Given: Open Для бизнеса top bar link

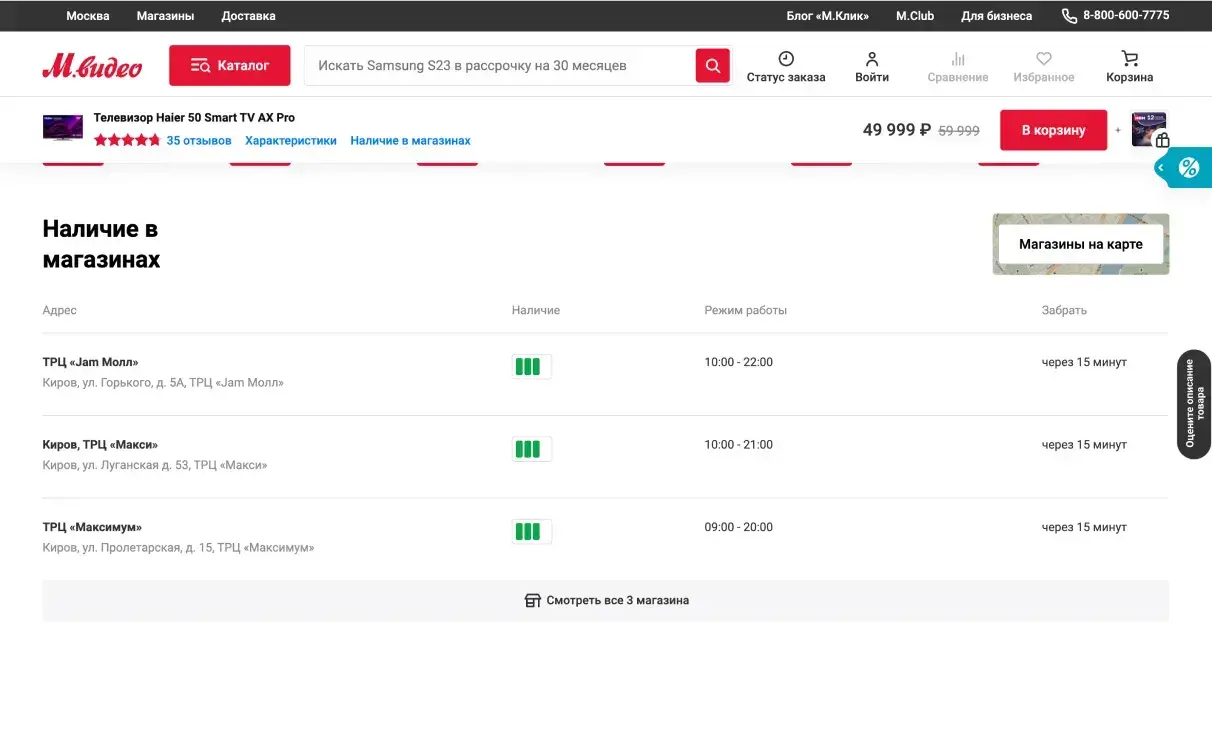Looking at the screenshot, I should tap(997, 16).
